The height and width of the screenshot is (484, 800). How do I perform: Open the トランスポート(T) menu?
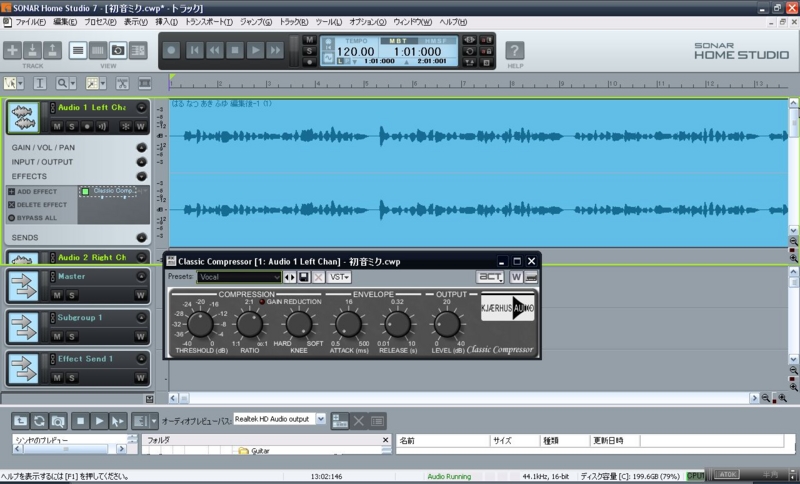209,22
